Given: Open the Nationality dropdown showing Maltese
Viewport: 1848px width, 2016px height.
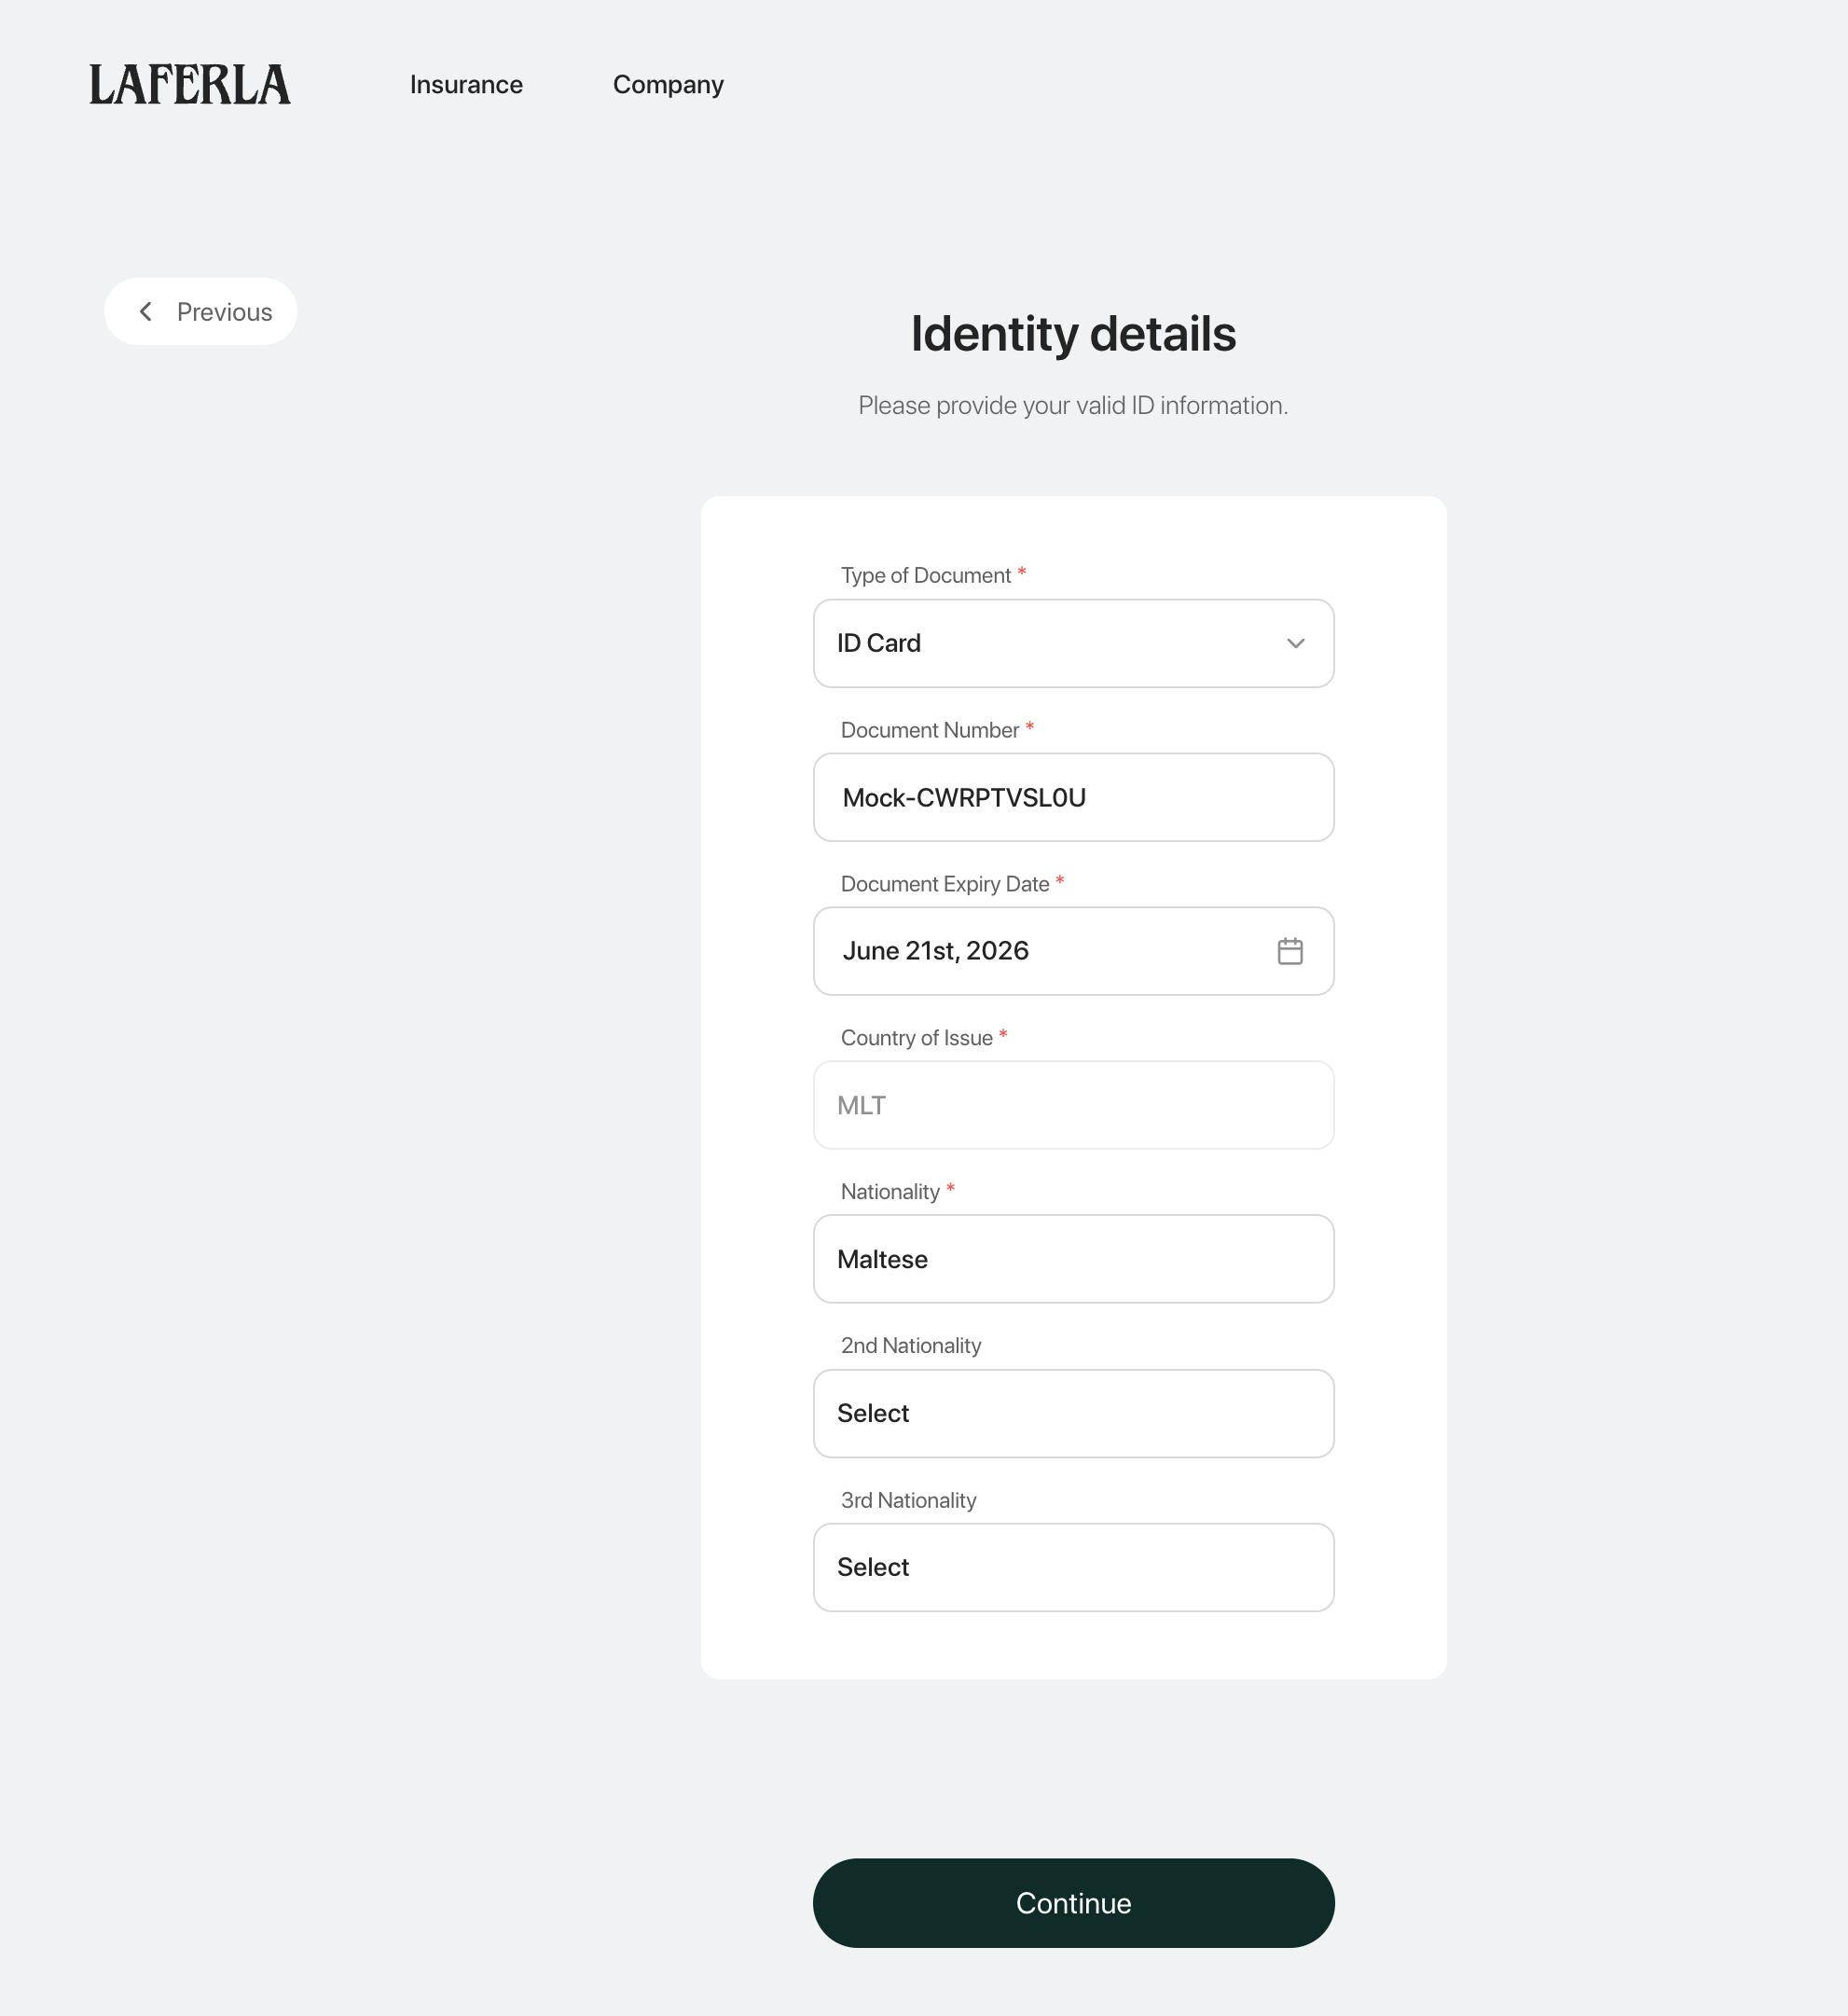Looking at the screenshot, I should pyautogui.click(x=1073, y=1259).
